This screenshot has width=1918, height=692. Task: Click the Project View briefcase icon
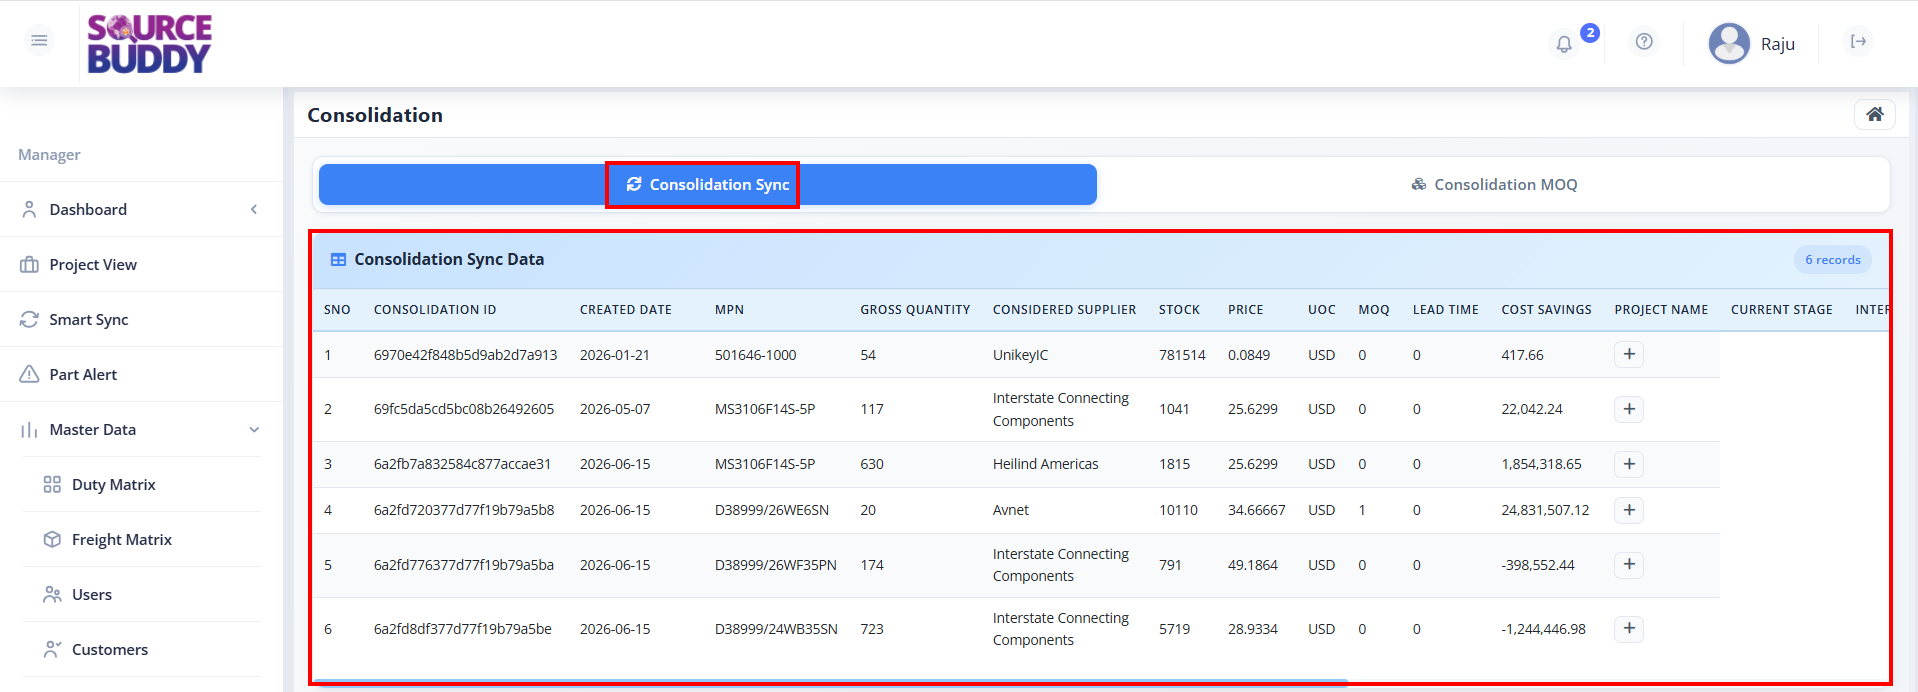[29, 264]
